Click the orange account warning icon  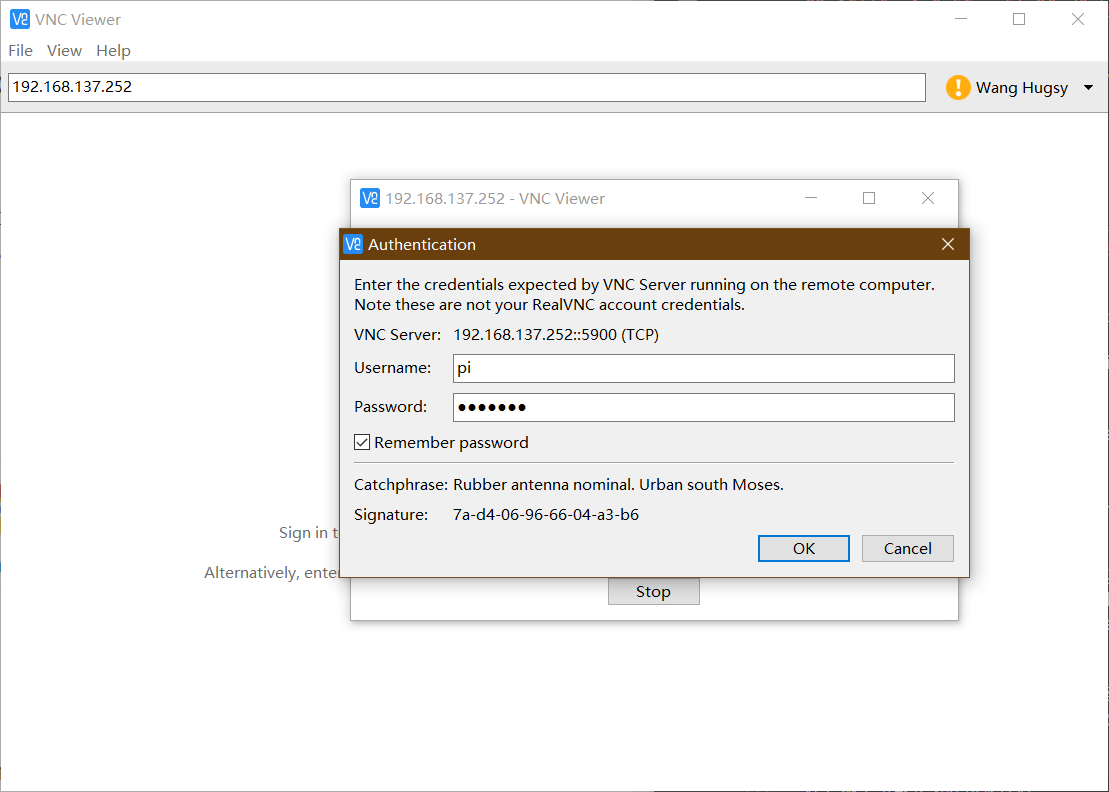[x=958, y=88]
